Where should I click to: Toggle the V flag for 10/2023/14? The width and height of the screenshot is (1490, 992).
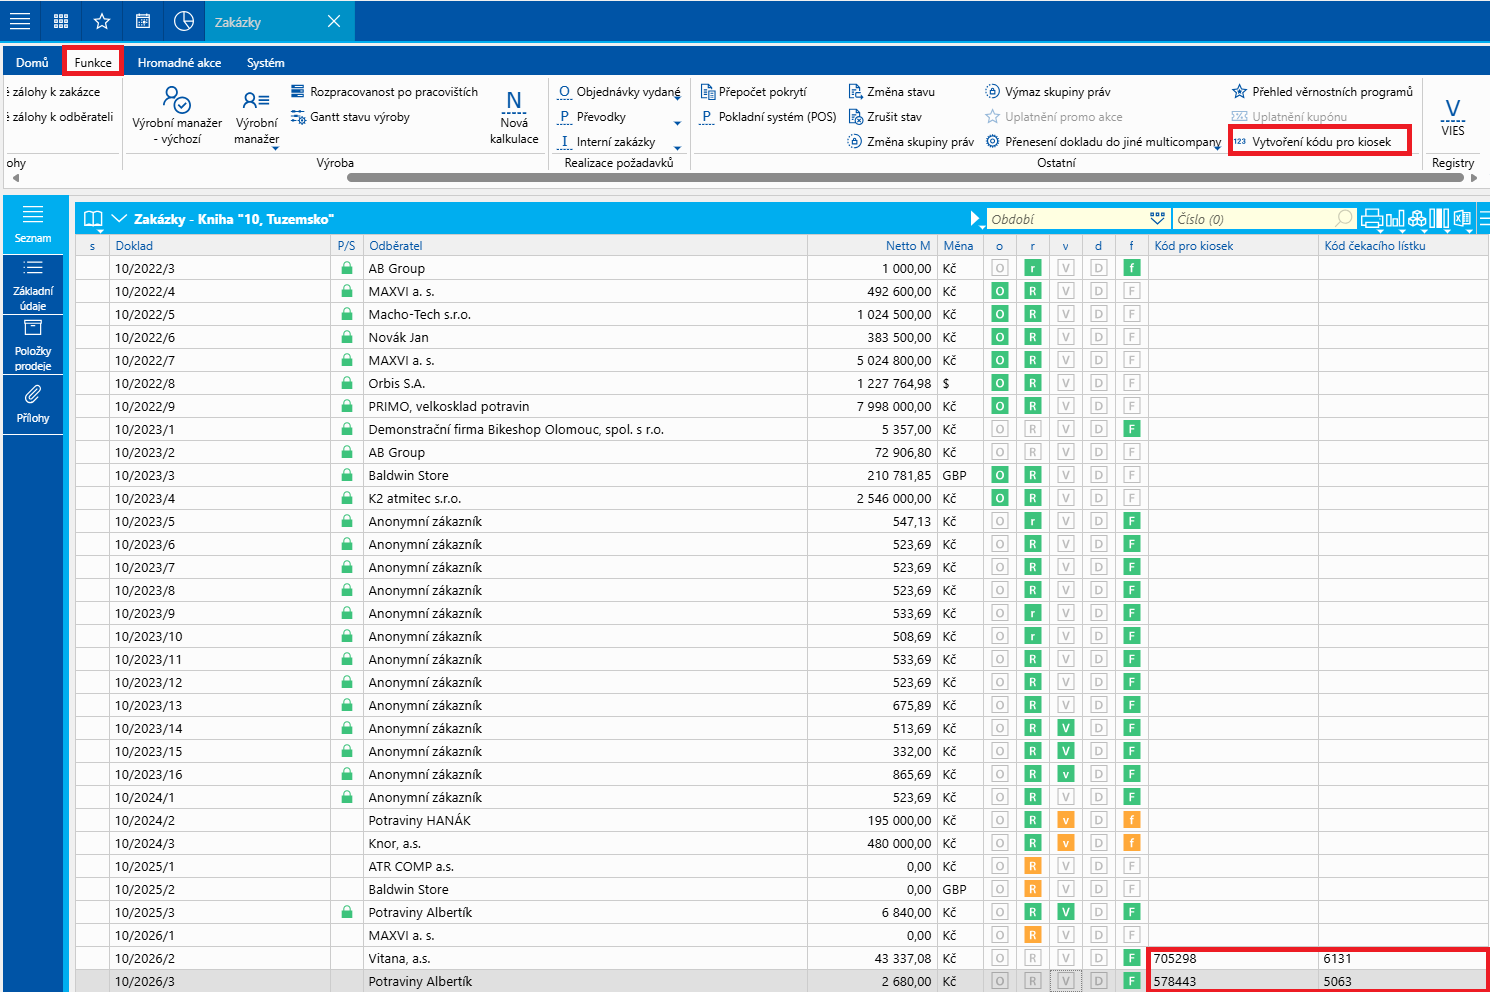(1066, 728)
